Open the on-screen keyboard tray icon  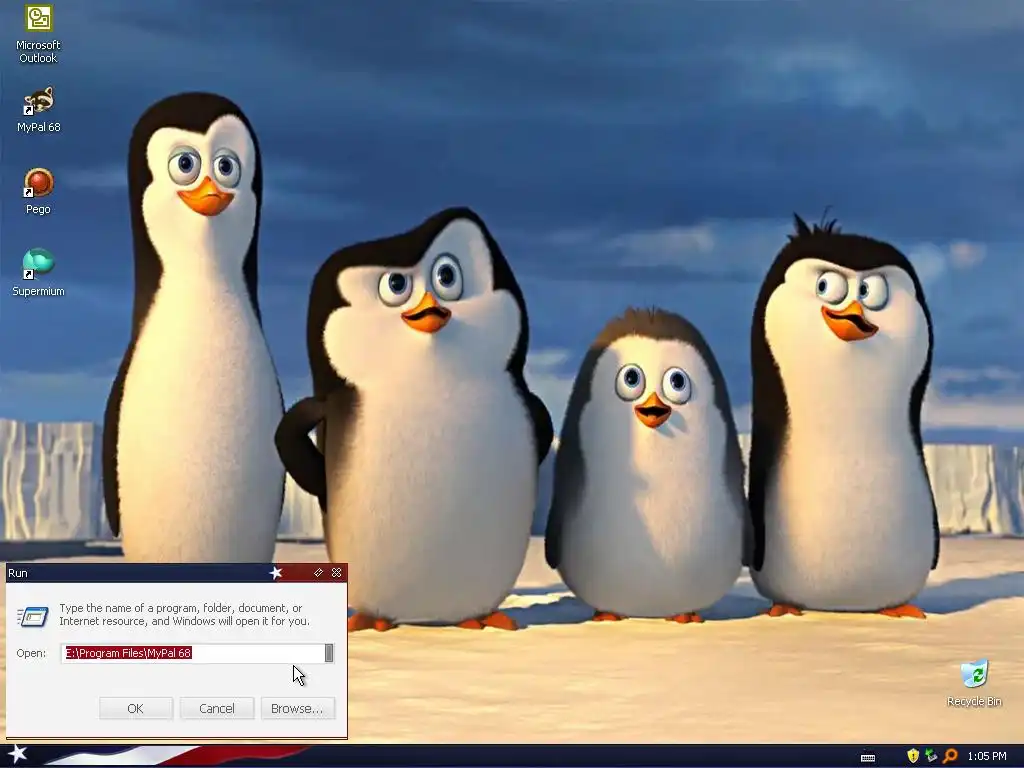868,756
